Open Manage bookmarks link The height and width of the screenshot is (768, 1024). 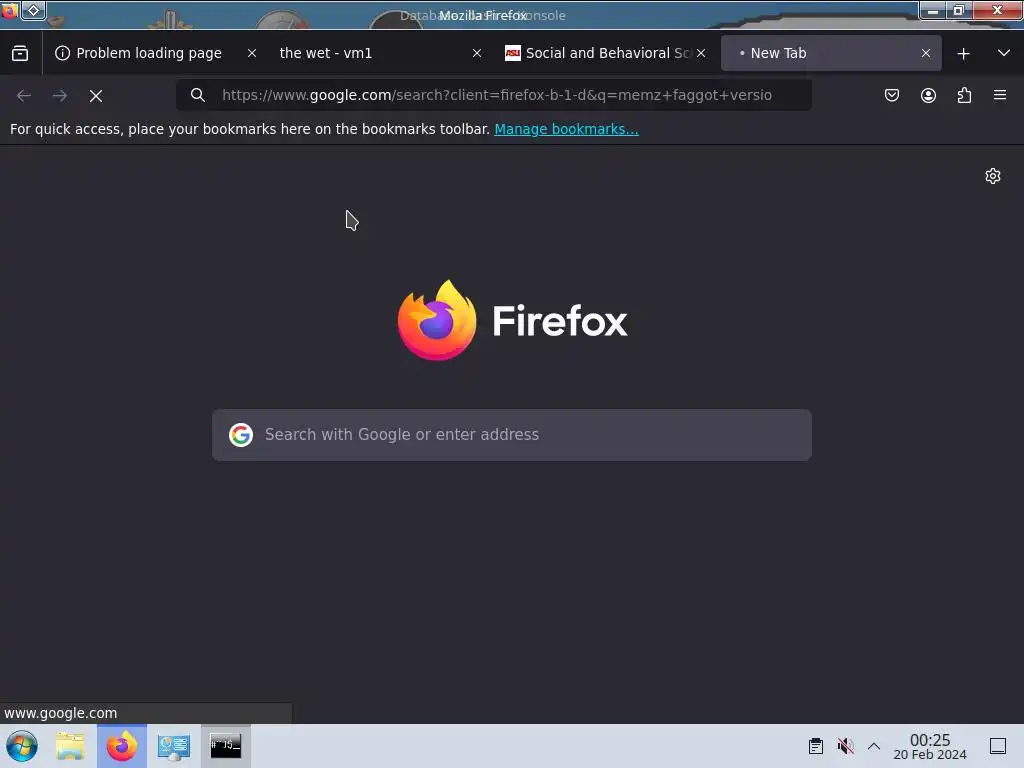pos(566,129)
